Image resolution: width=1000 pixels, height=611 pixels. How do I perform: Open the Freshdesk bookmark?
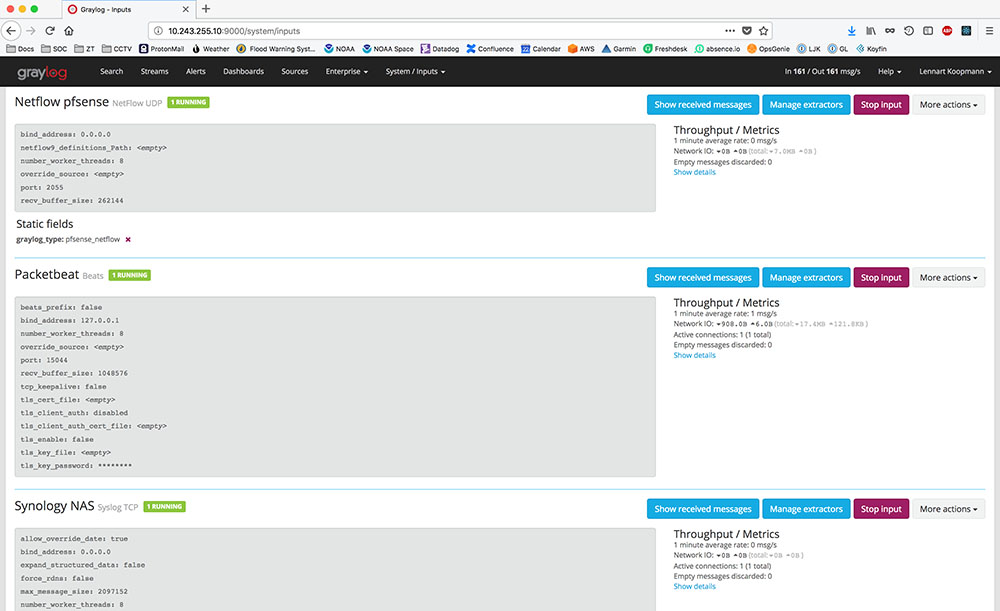coord(665,48)
